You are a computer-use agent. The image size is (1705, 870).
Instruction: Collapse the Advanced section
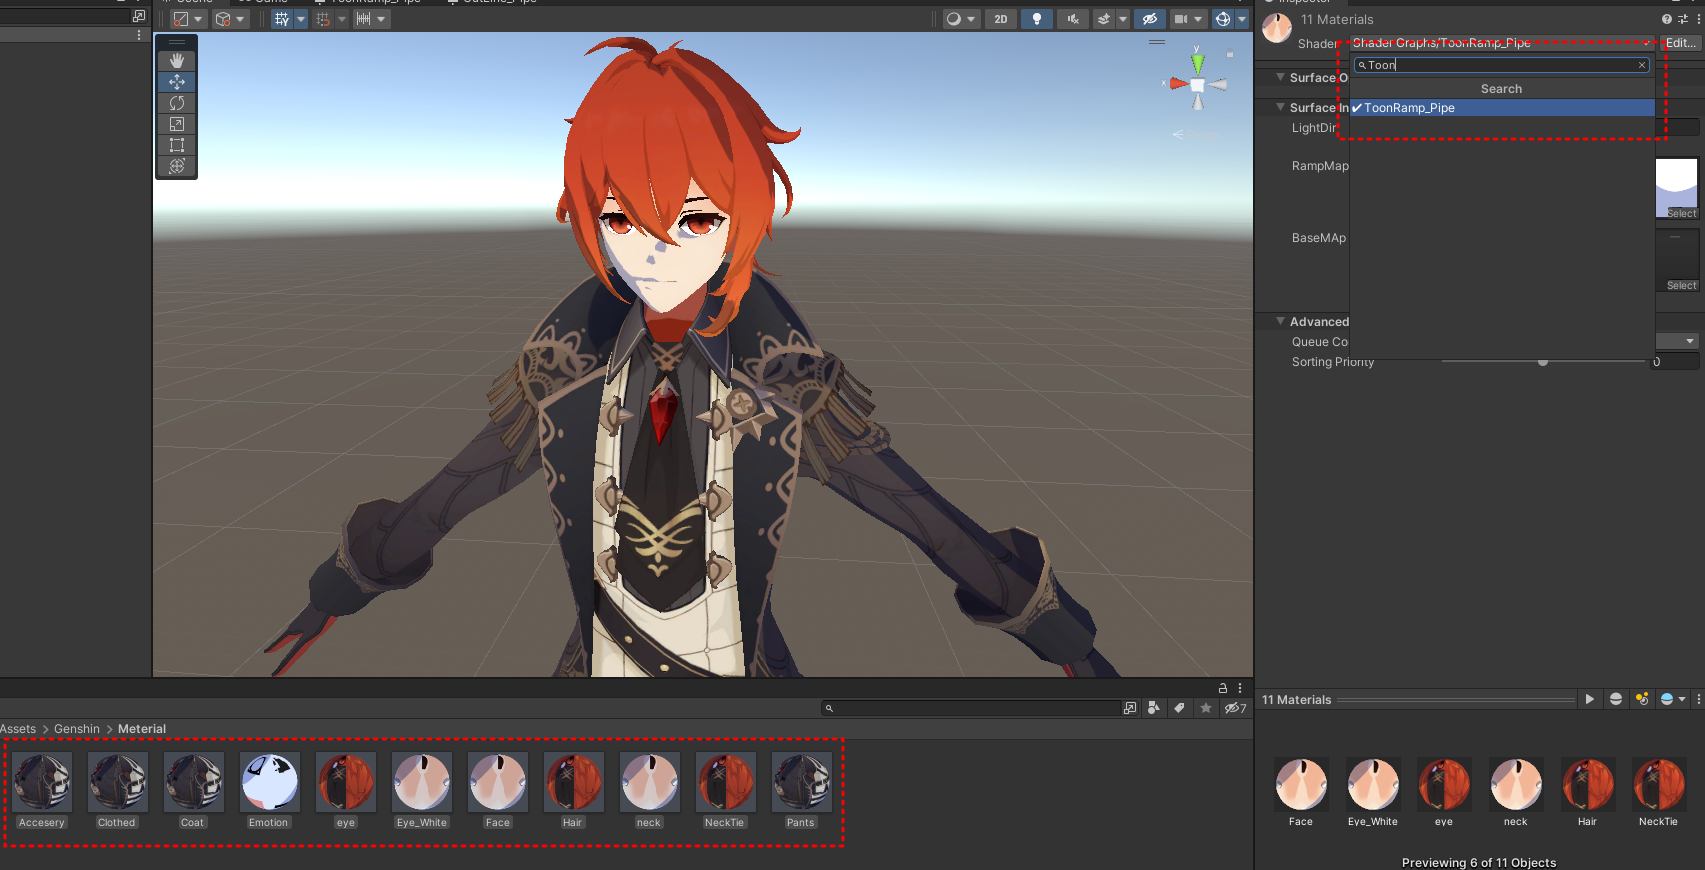1280,321
